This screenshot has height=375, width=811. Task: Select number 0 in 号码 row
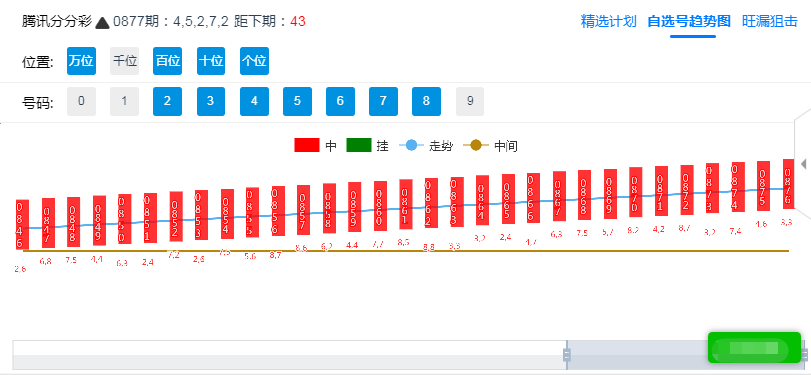81,101
